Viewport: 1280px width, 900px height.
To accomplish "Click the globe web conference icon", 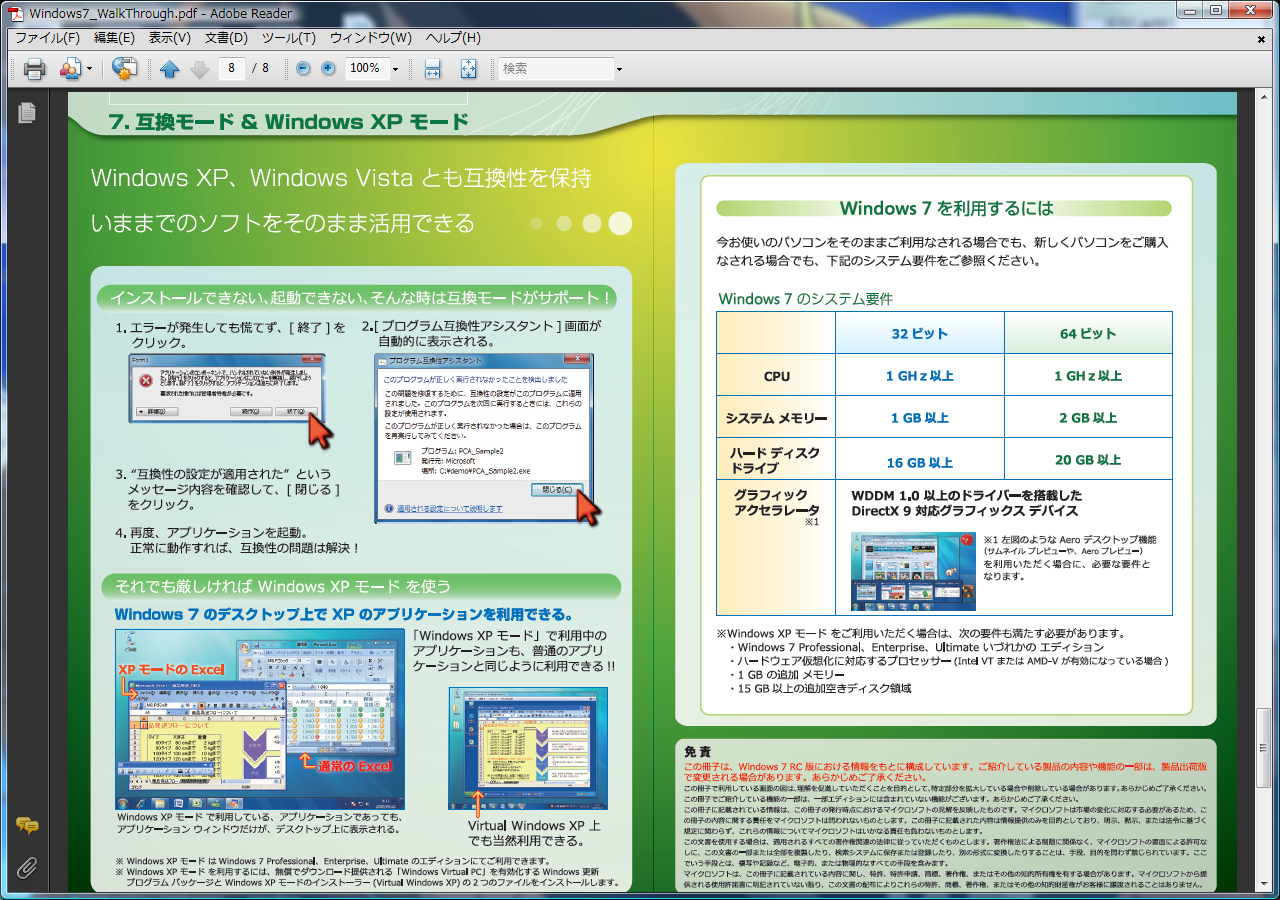I will tap(124, 69).
